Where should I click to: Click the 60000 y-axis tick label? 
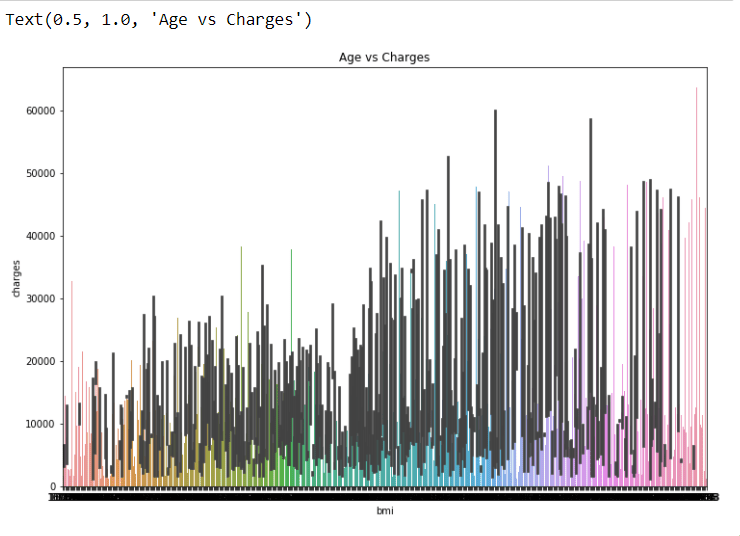click(x=39, y=111)
